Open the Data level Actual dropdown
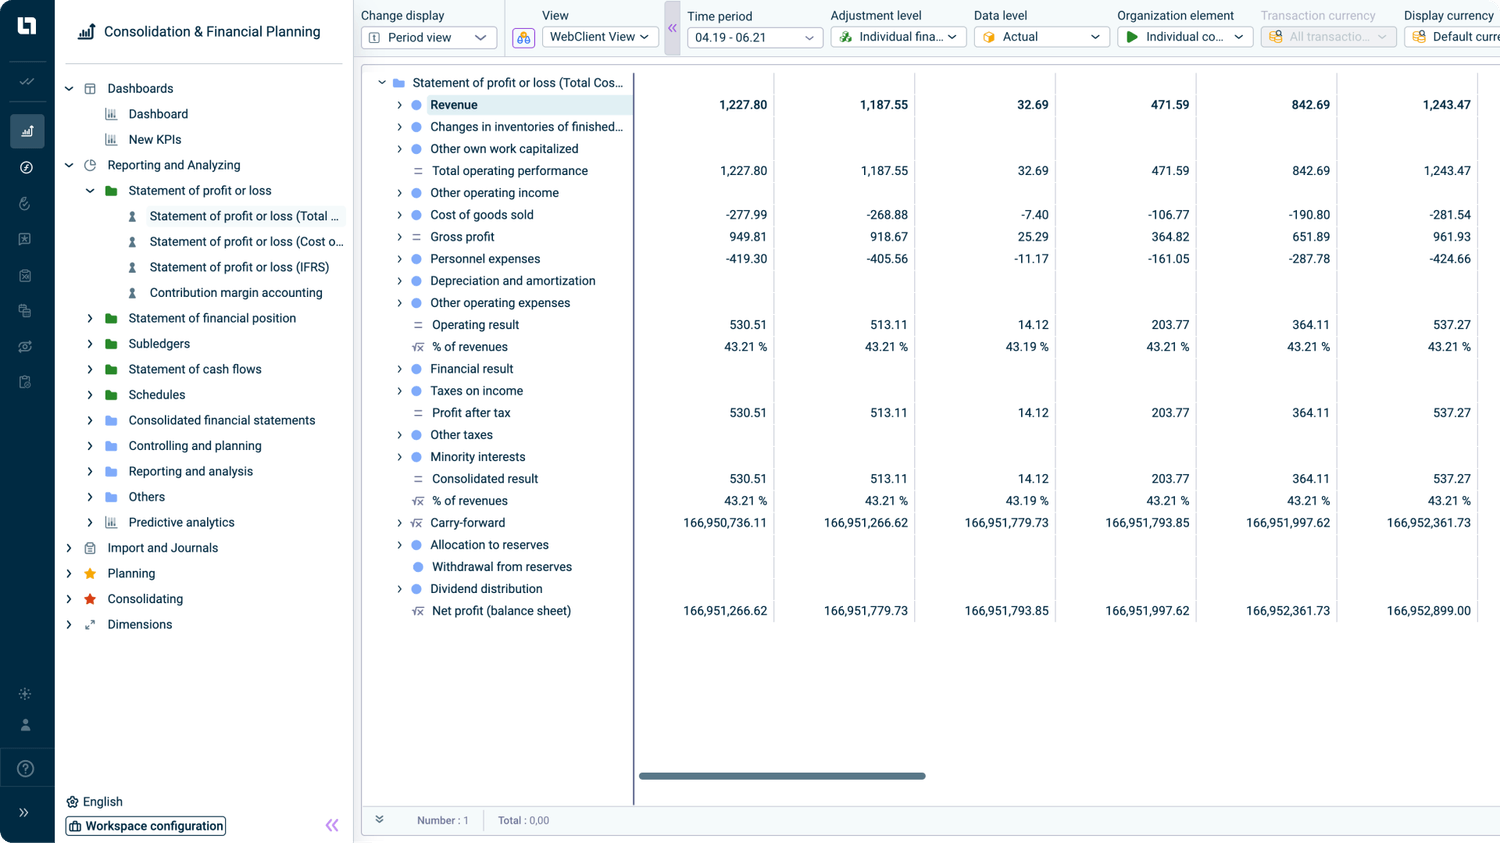 (x=1041, y=38)
